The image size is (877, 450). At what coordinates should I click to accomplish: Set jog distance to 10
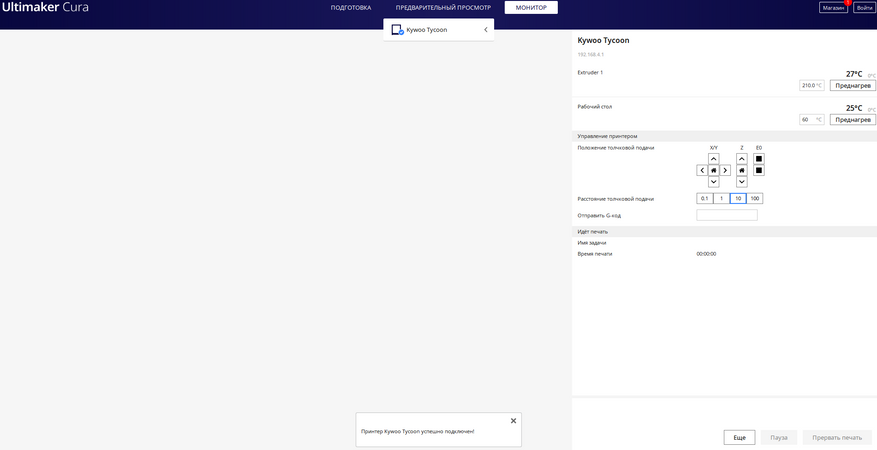[738, 198]
